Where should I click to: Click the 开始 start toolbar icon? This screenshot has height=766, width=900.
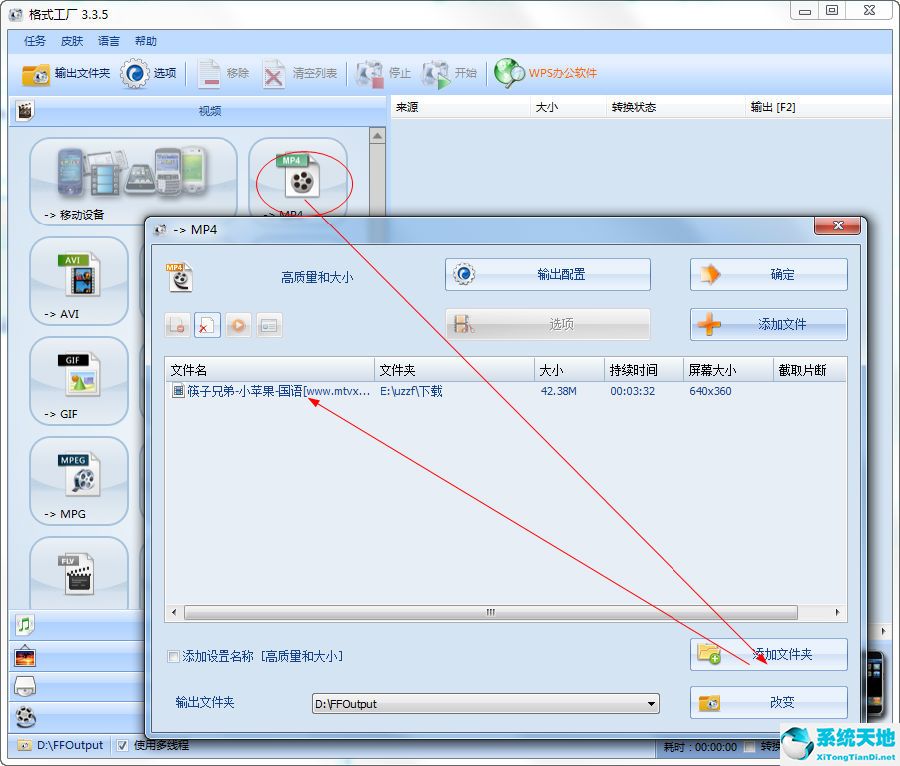click(436, 73)
